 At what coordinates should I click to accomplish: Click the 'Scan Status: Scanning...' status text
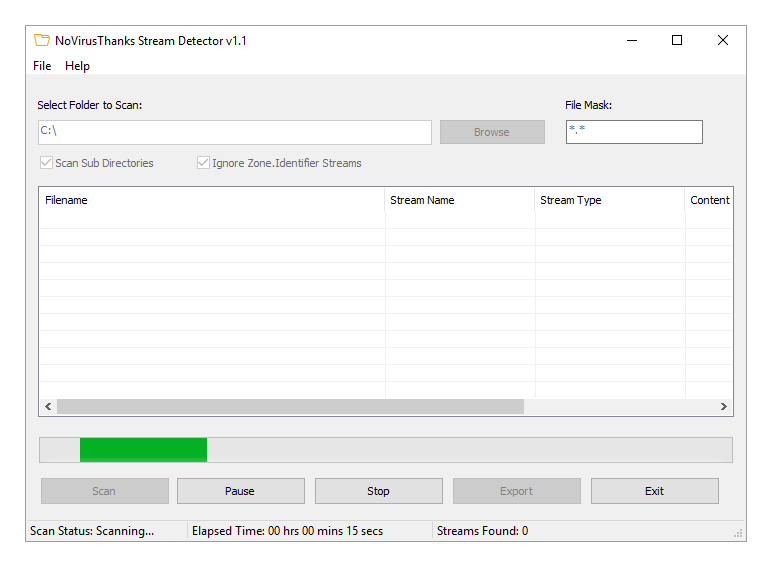[x=92, y=531]
